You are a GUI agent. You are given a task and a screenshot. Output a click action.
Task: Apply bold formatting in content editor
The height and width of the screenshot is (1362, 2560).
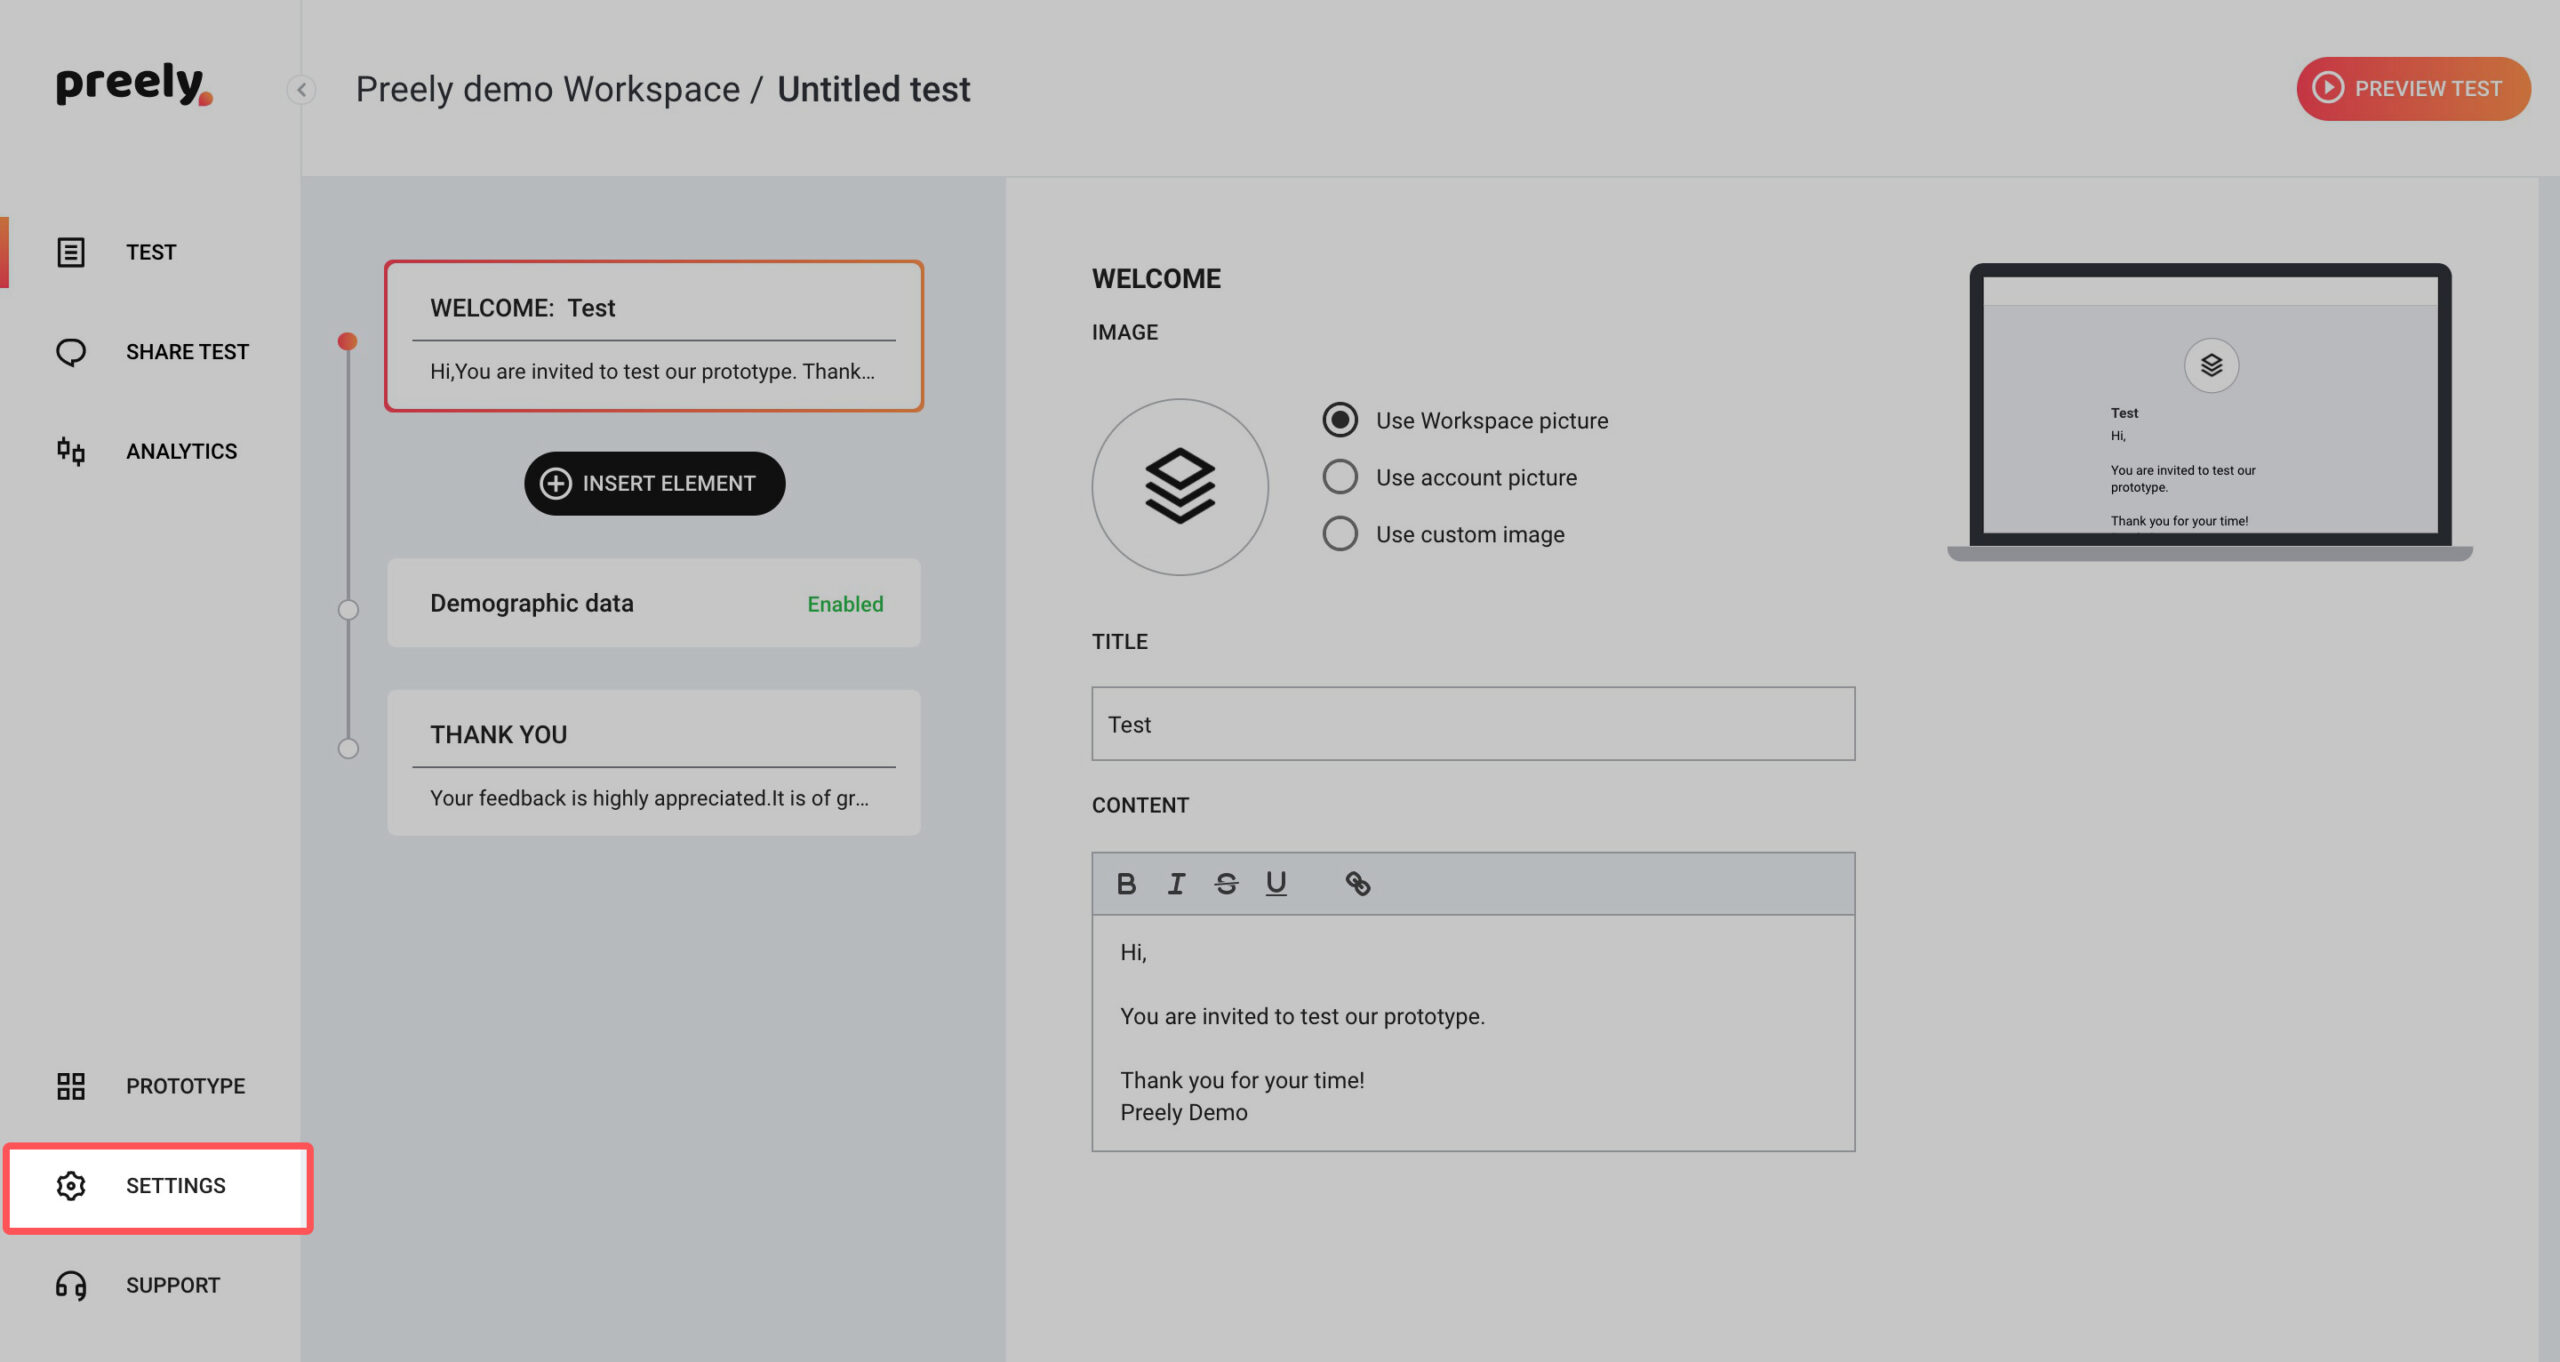[x=1126, y=884]
